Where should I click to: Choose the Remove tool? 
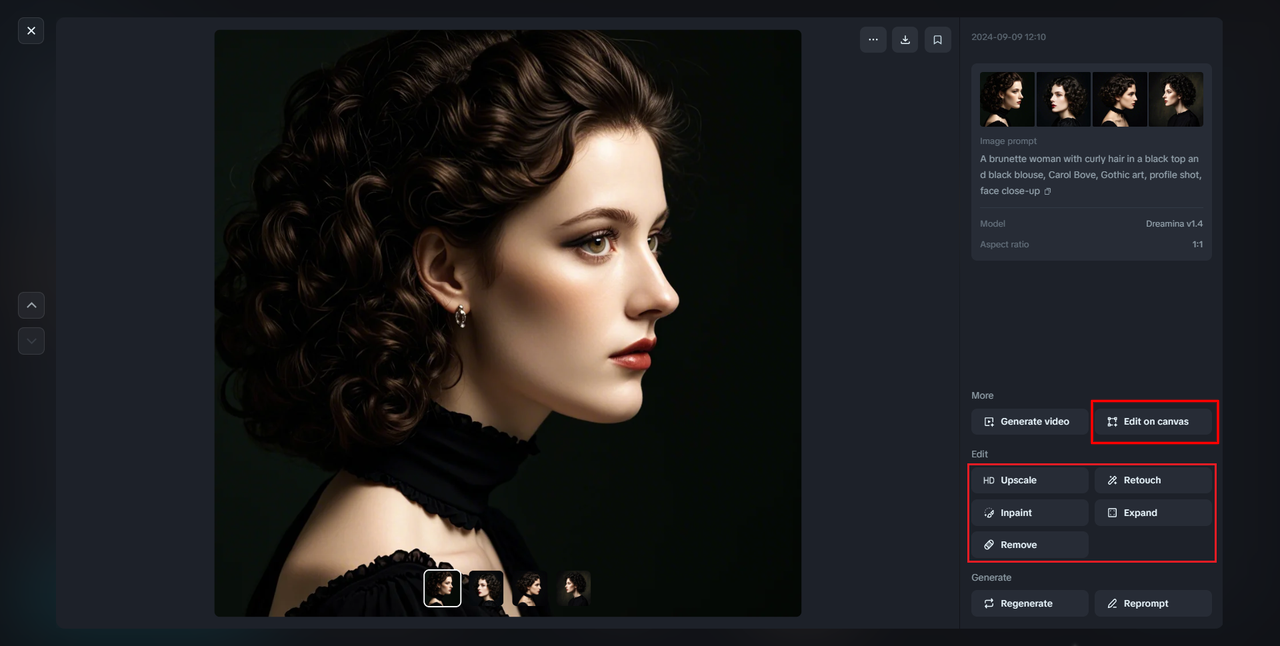pyautogui.click(x=1029, y=545)
